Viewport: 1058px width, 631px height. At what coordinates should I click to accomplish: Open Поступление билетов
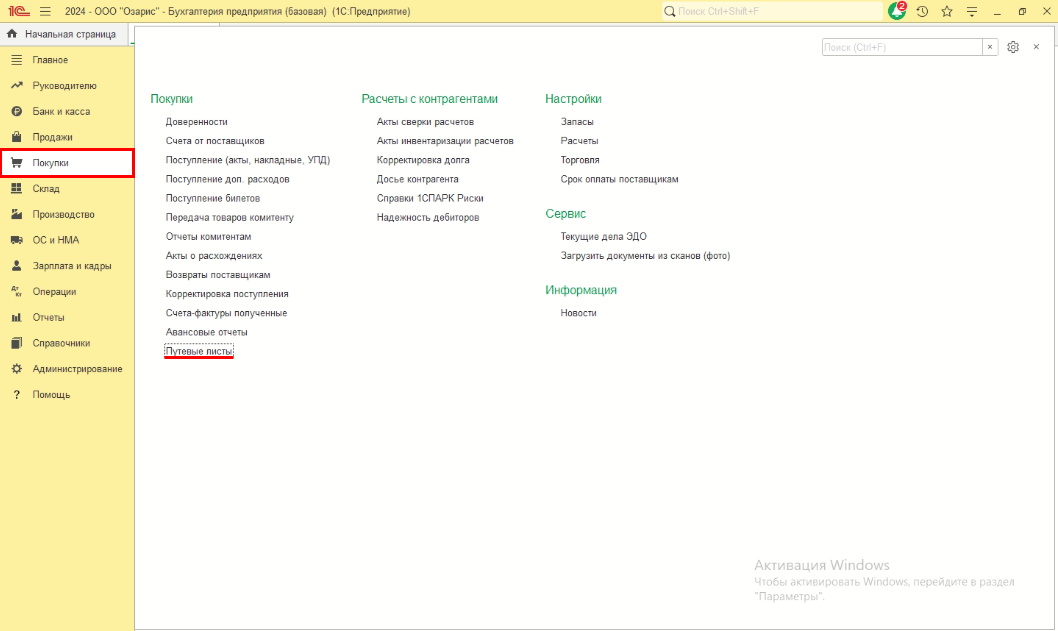point(213,198)
